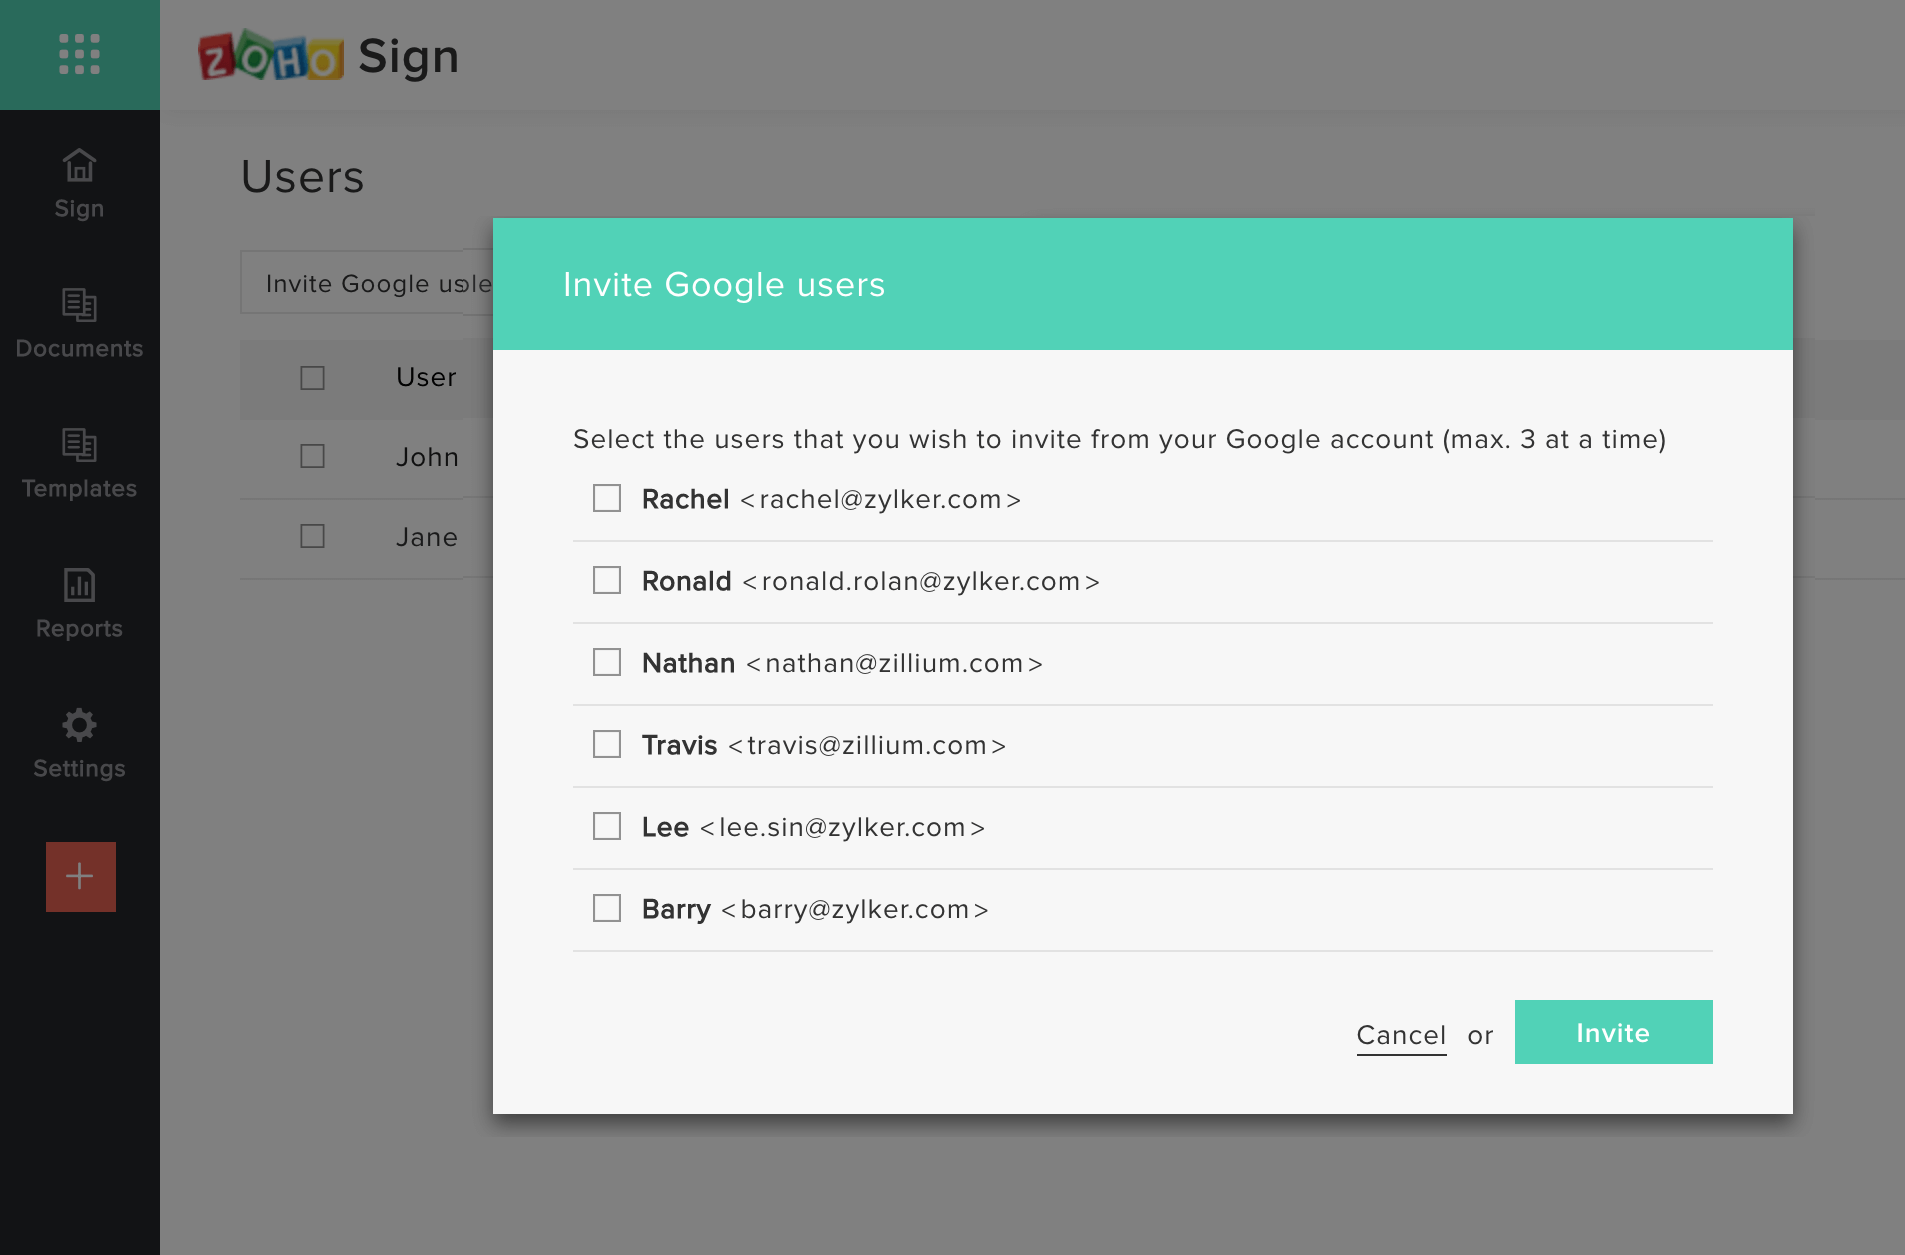Toggle the select-all checkbox in the User header
The image size is (1905, 1255).
[312, 378]
